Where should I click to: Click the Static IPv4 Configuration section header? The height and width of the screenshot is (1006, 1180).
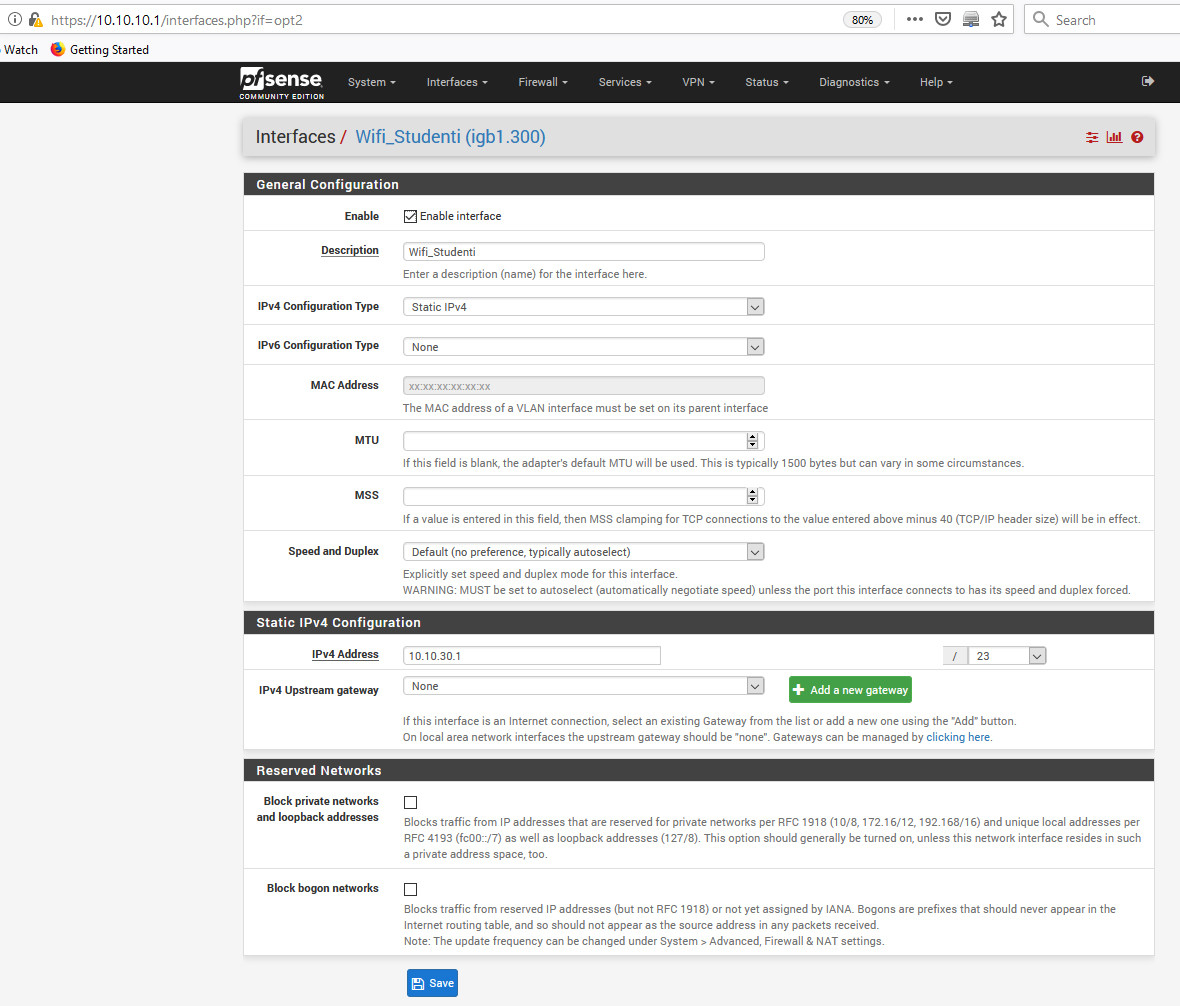coord(698,622)
